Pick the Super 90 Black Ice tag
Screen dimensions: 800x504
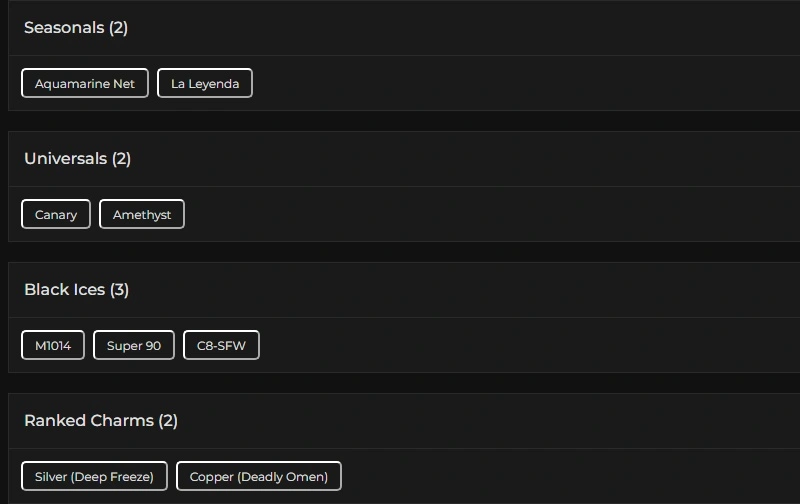tap(134, 345)
